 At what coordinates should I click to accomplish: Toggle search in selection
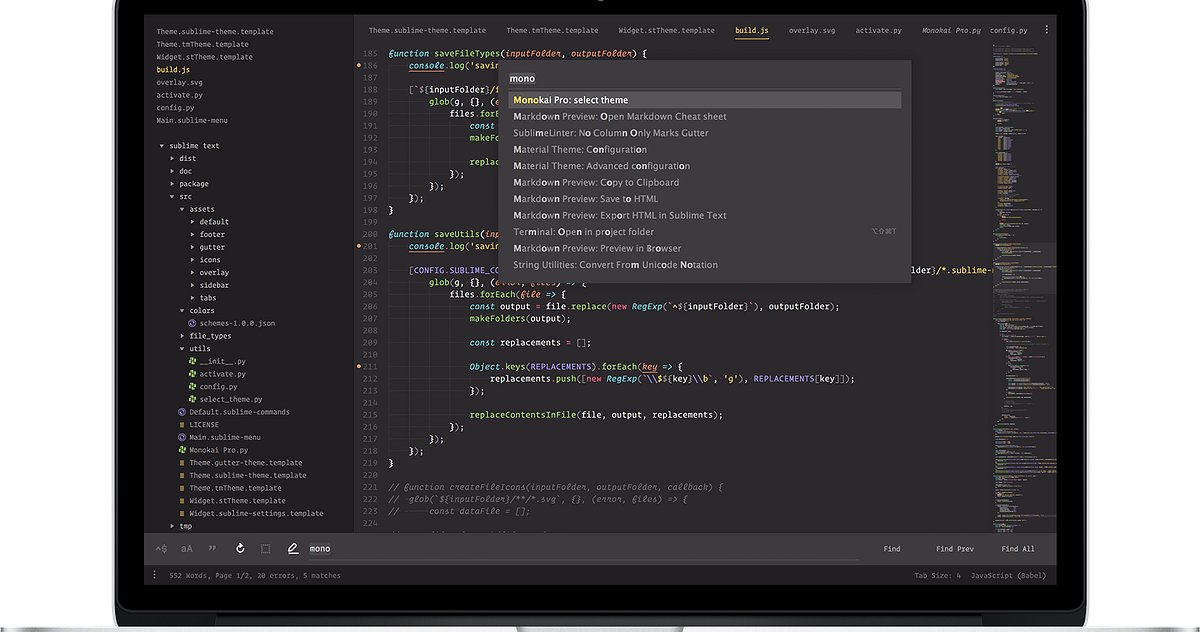(263, 548)
